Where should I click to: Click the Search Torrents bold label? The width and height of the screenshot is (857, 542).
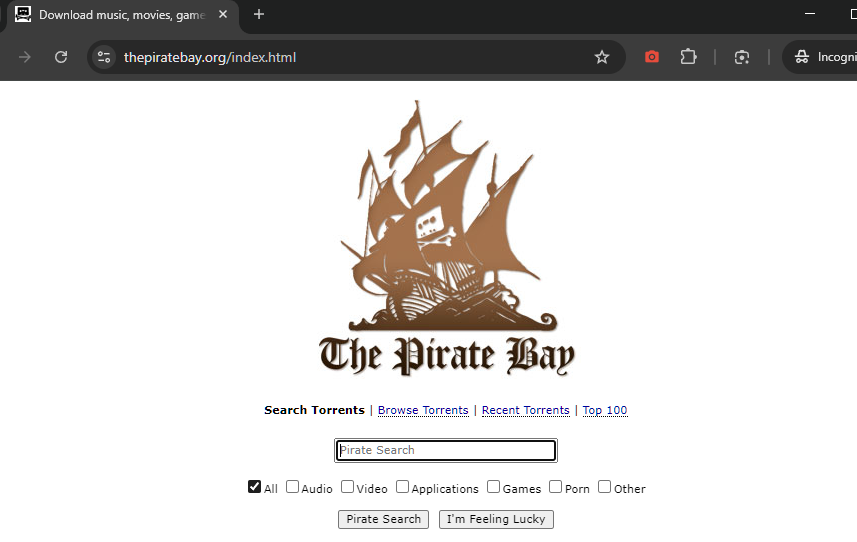[314, 410]
